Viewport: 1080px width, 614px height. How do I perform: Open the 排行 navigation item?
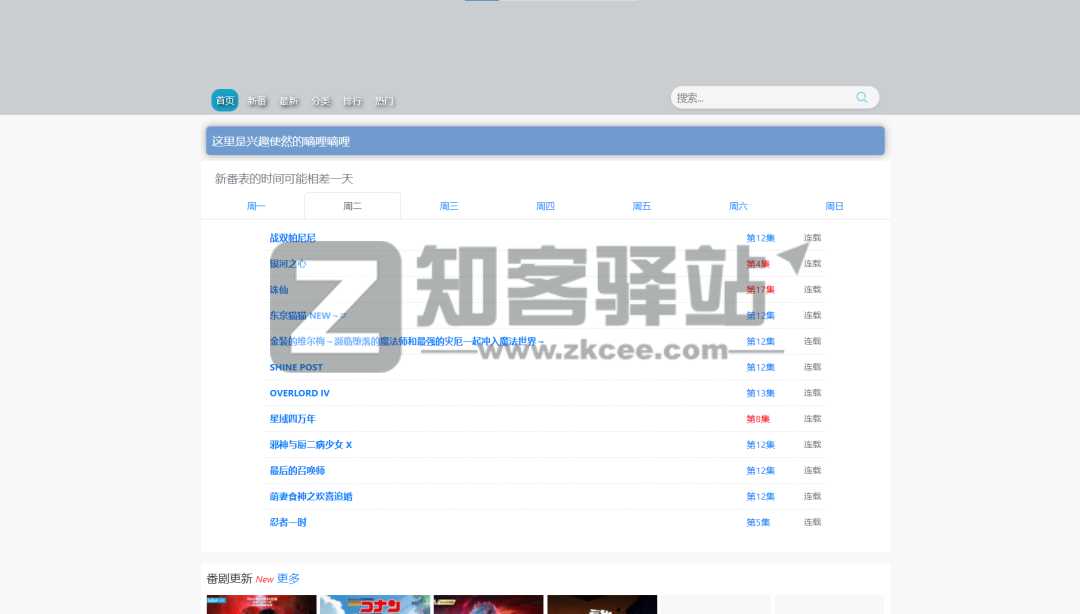[352, 100]
